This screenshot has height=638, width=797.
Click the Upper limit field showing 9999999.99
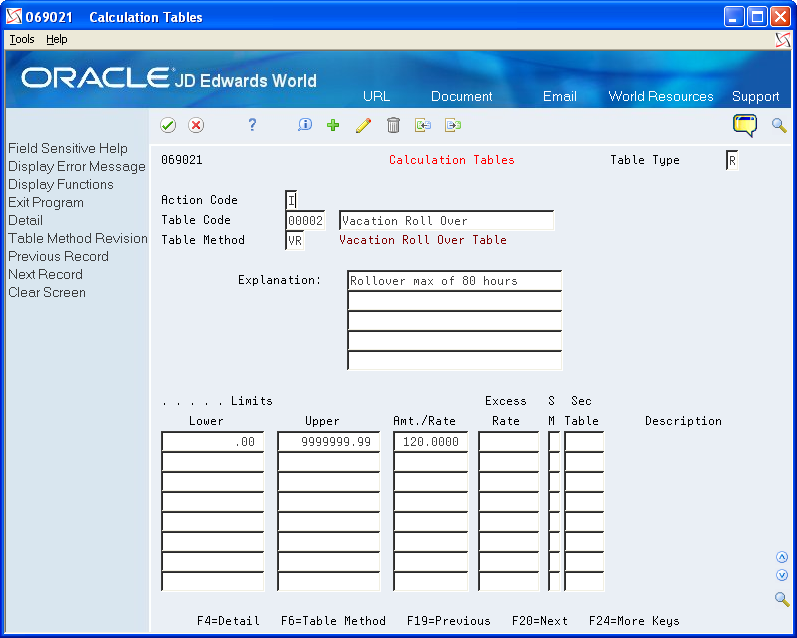(x=329, y=442)
